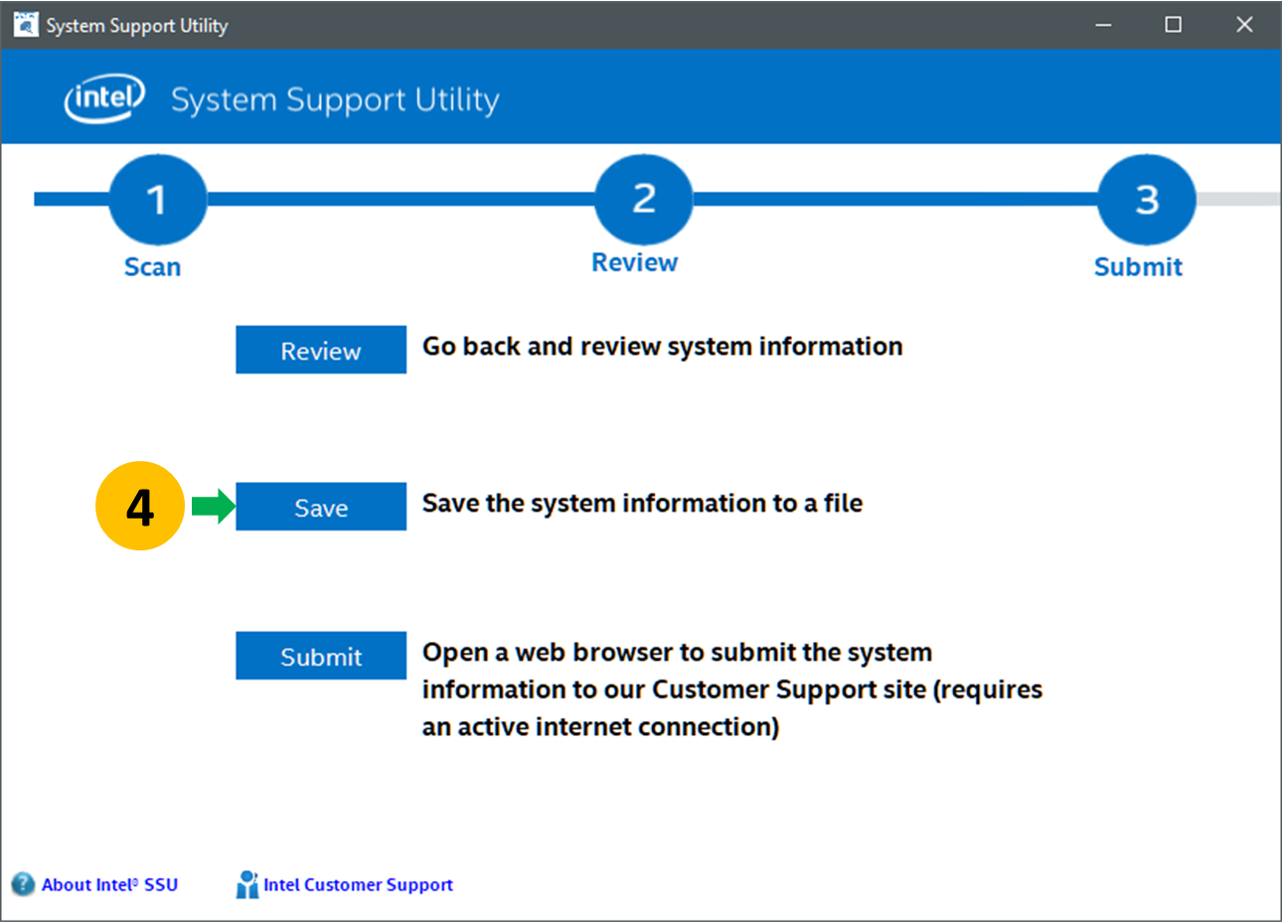This screenshot has width=1282, height=922.
Task: Open the About Intel SSU link
Action: coord(110,885)
